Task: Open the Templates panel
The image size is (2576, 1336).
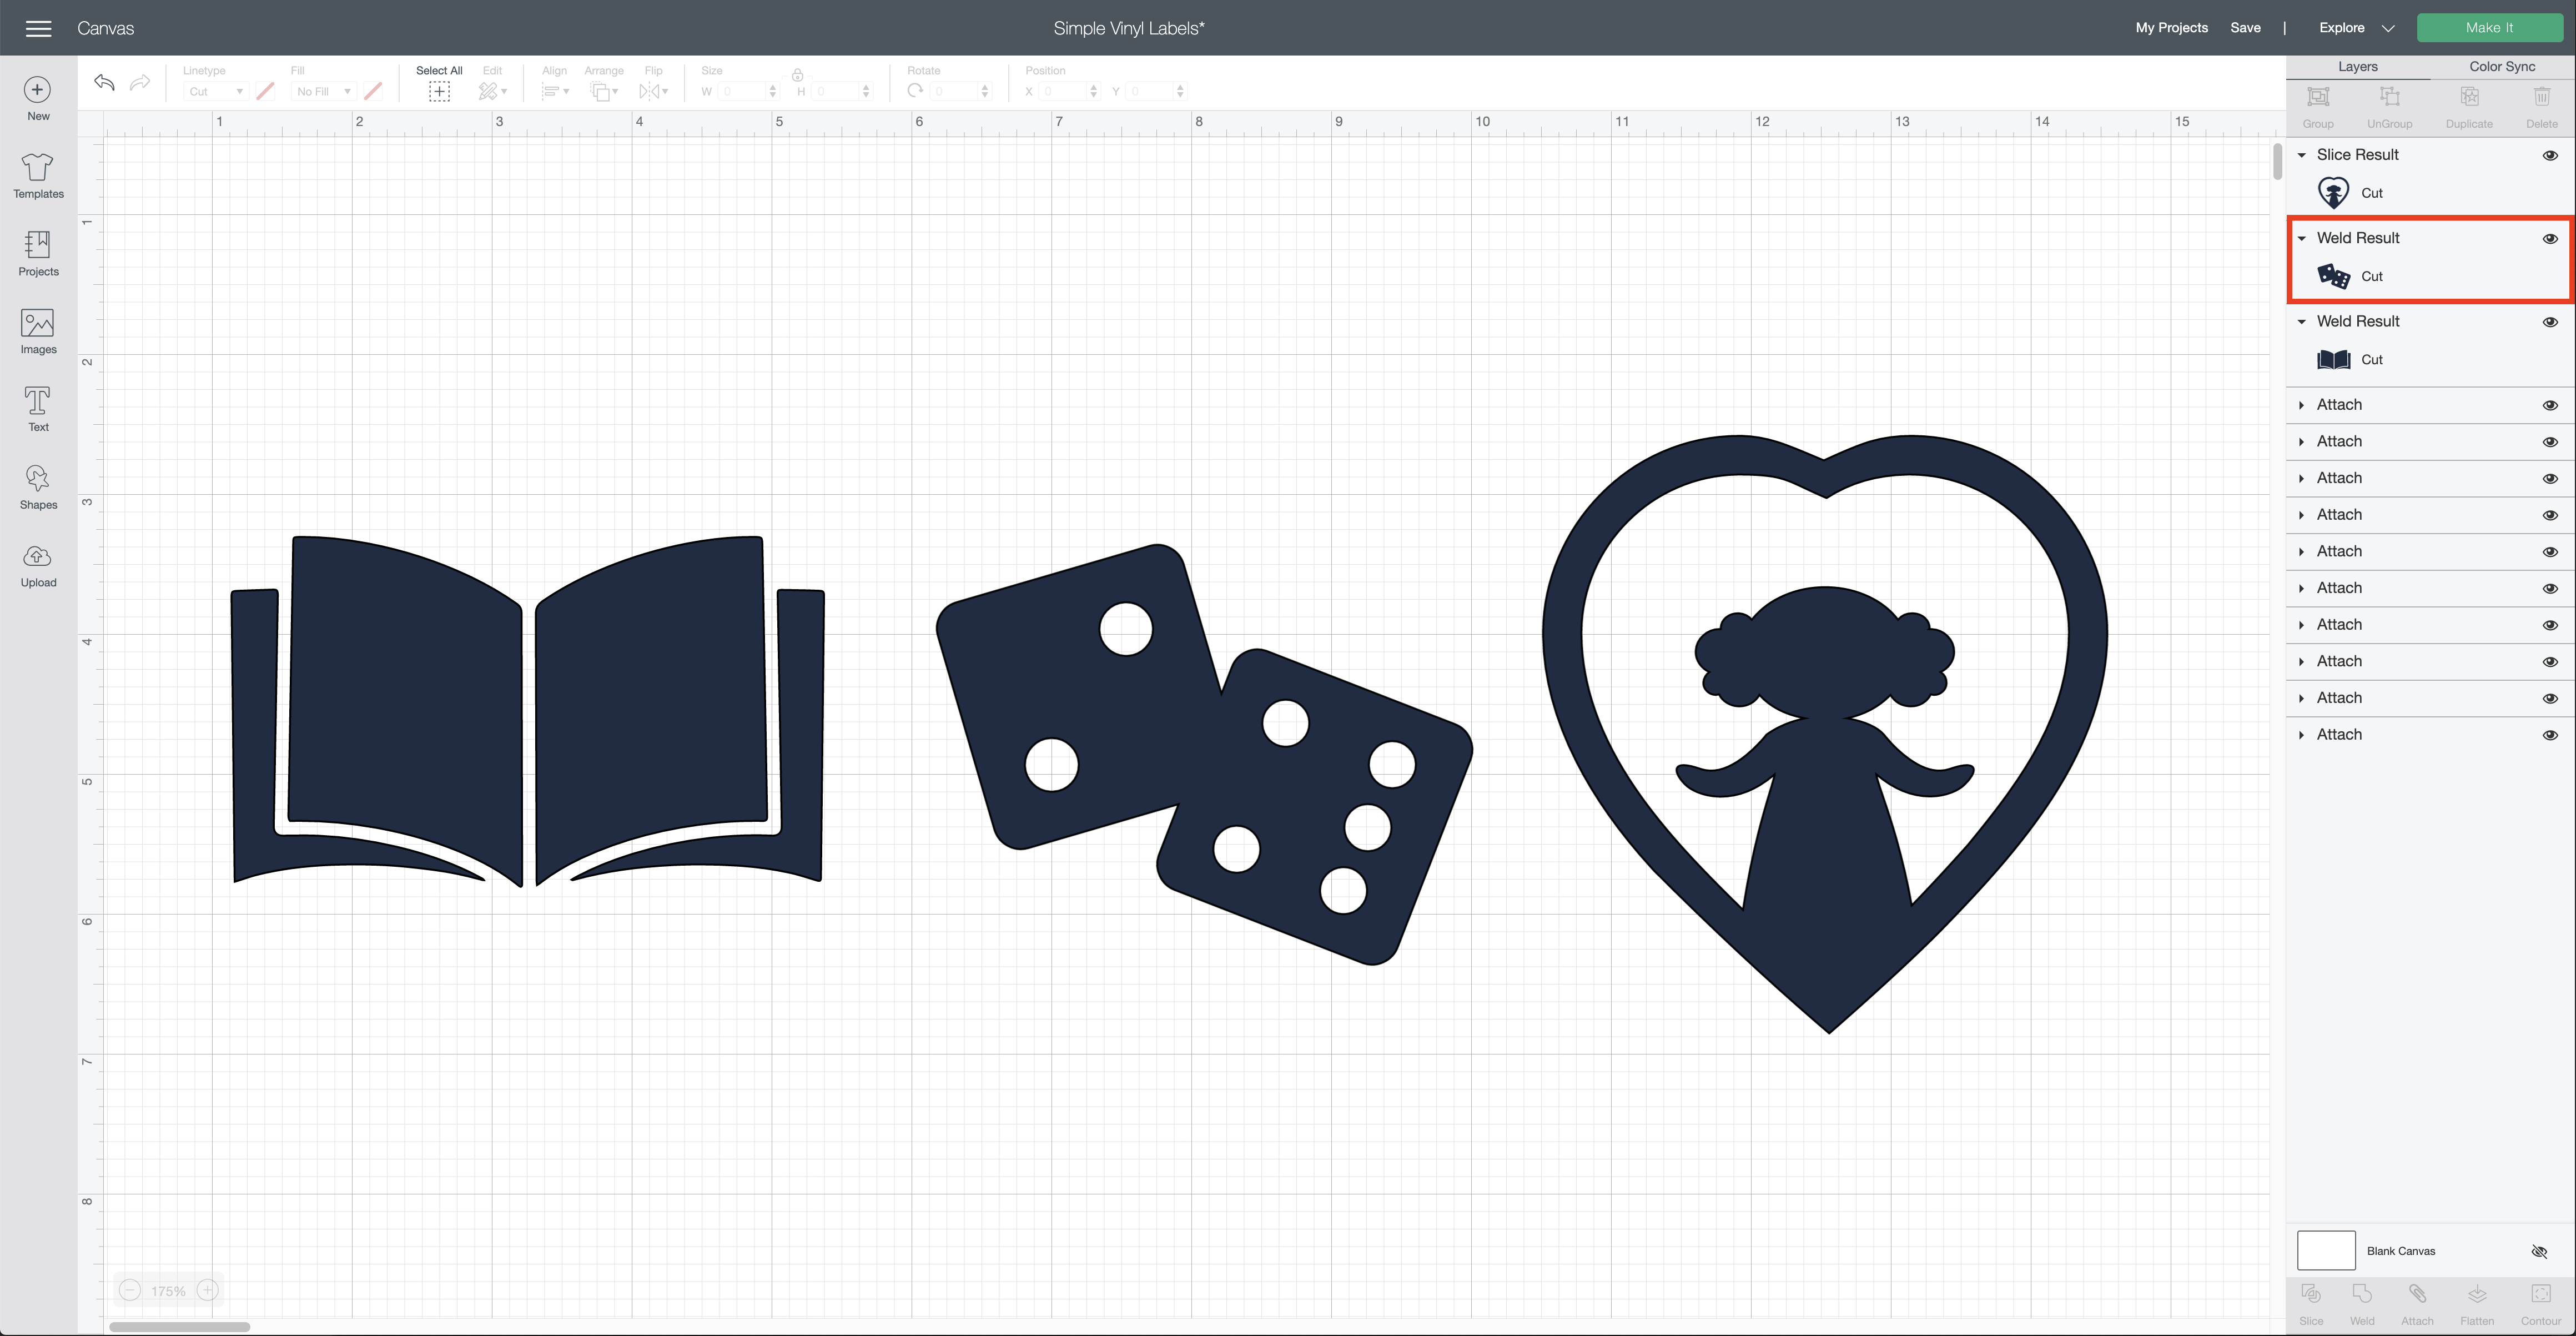Action: click(x=38, y=175)
